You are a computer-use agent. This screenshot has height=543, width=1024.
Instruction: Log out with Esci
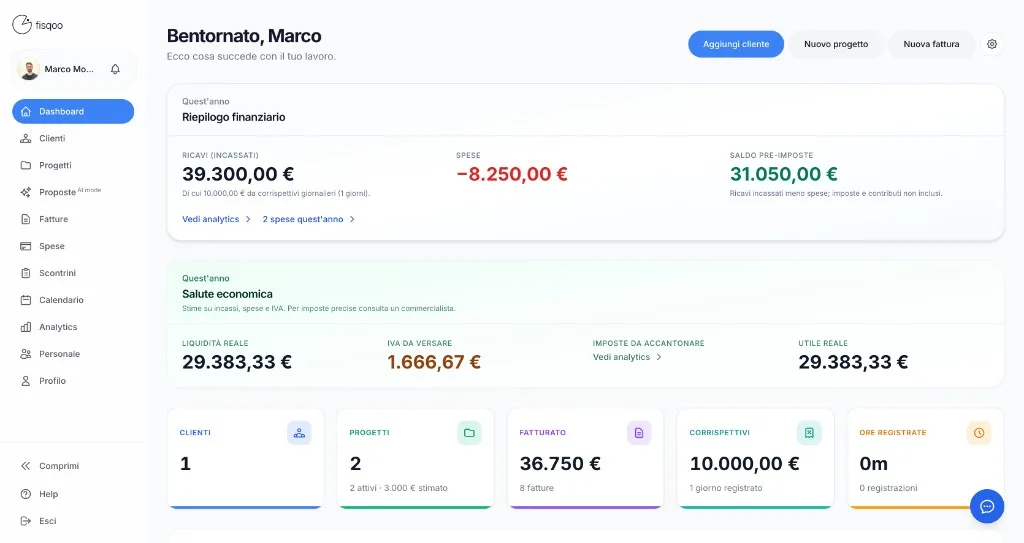pos(73,521)
